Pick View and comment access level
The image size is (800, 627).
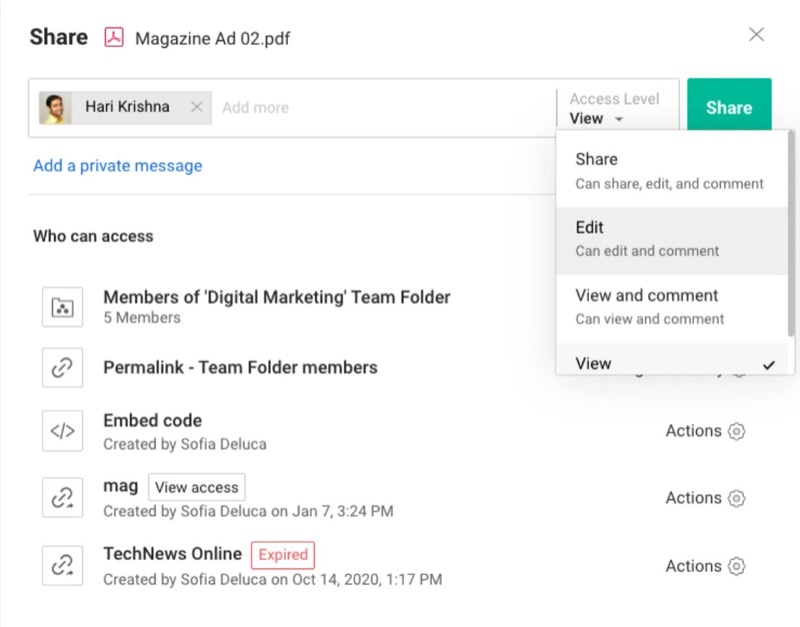pyautogui.click(x=669, y=306)
